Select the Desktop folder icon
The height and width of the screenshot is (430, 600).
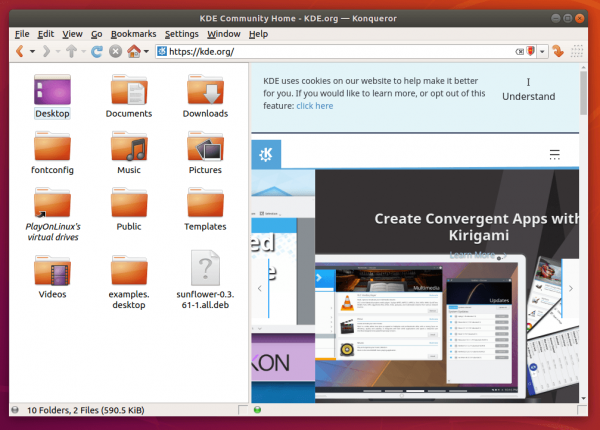click(52, 90)
